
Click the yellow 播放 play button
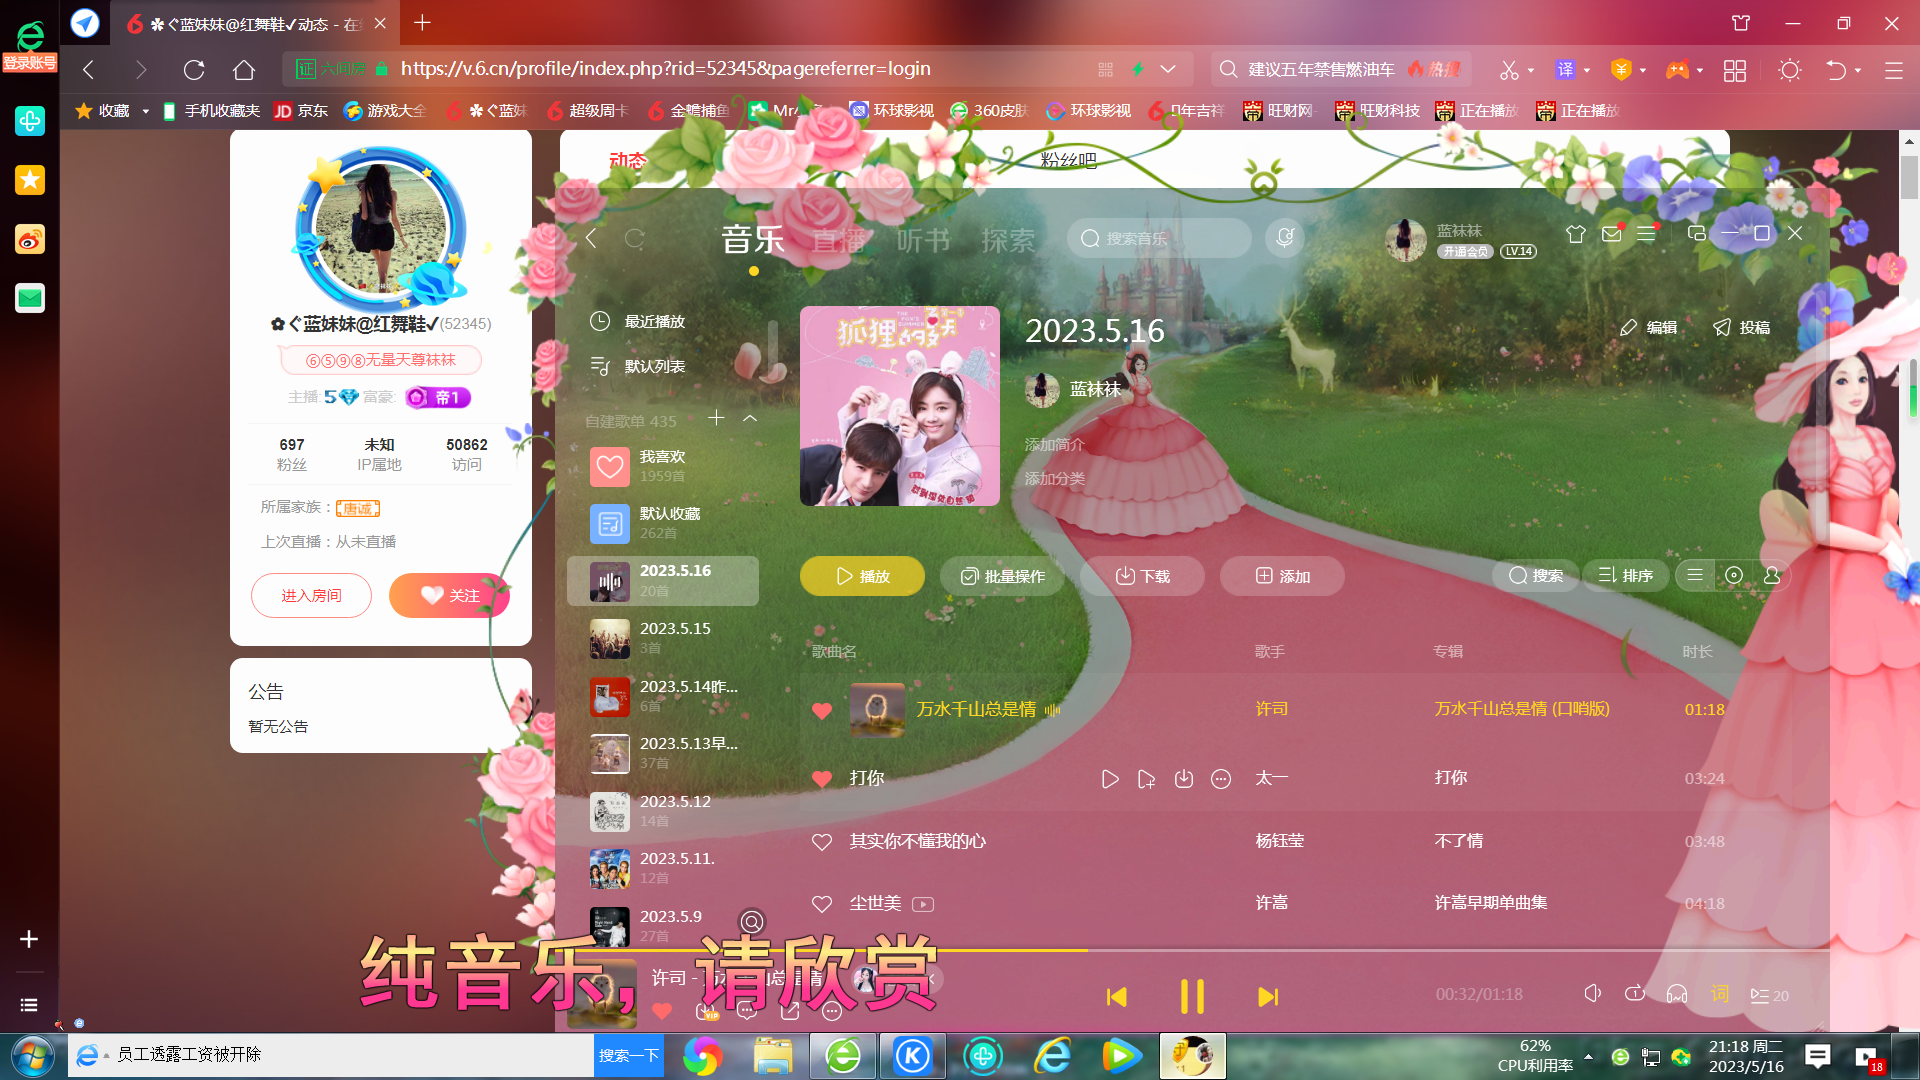(862, 576)
